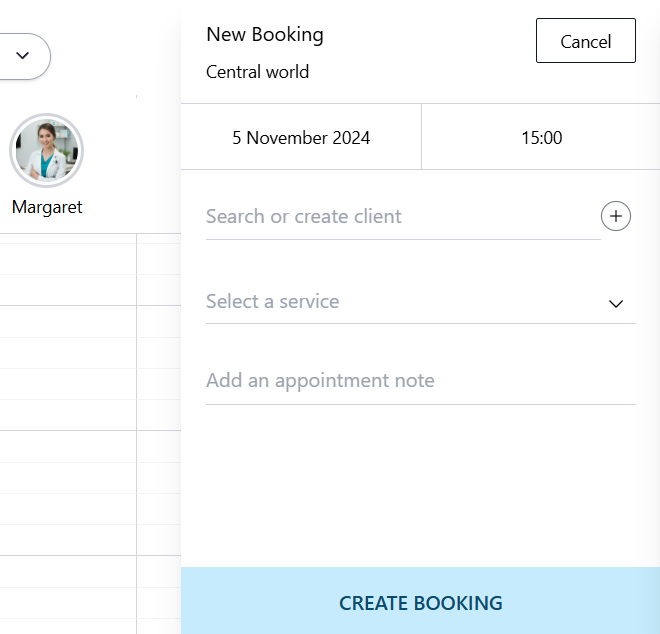
Task: Select the Margaret staff name label
Action: click(x=47, y=207)
